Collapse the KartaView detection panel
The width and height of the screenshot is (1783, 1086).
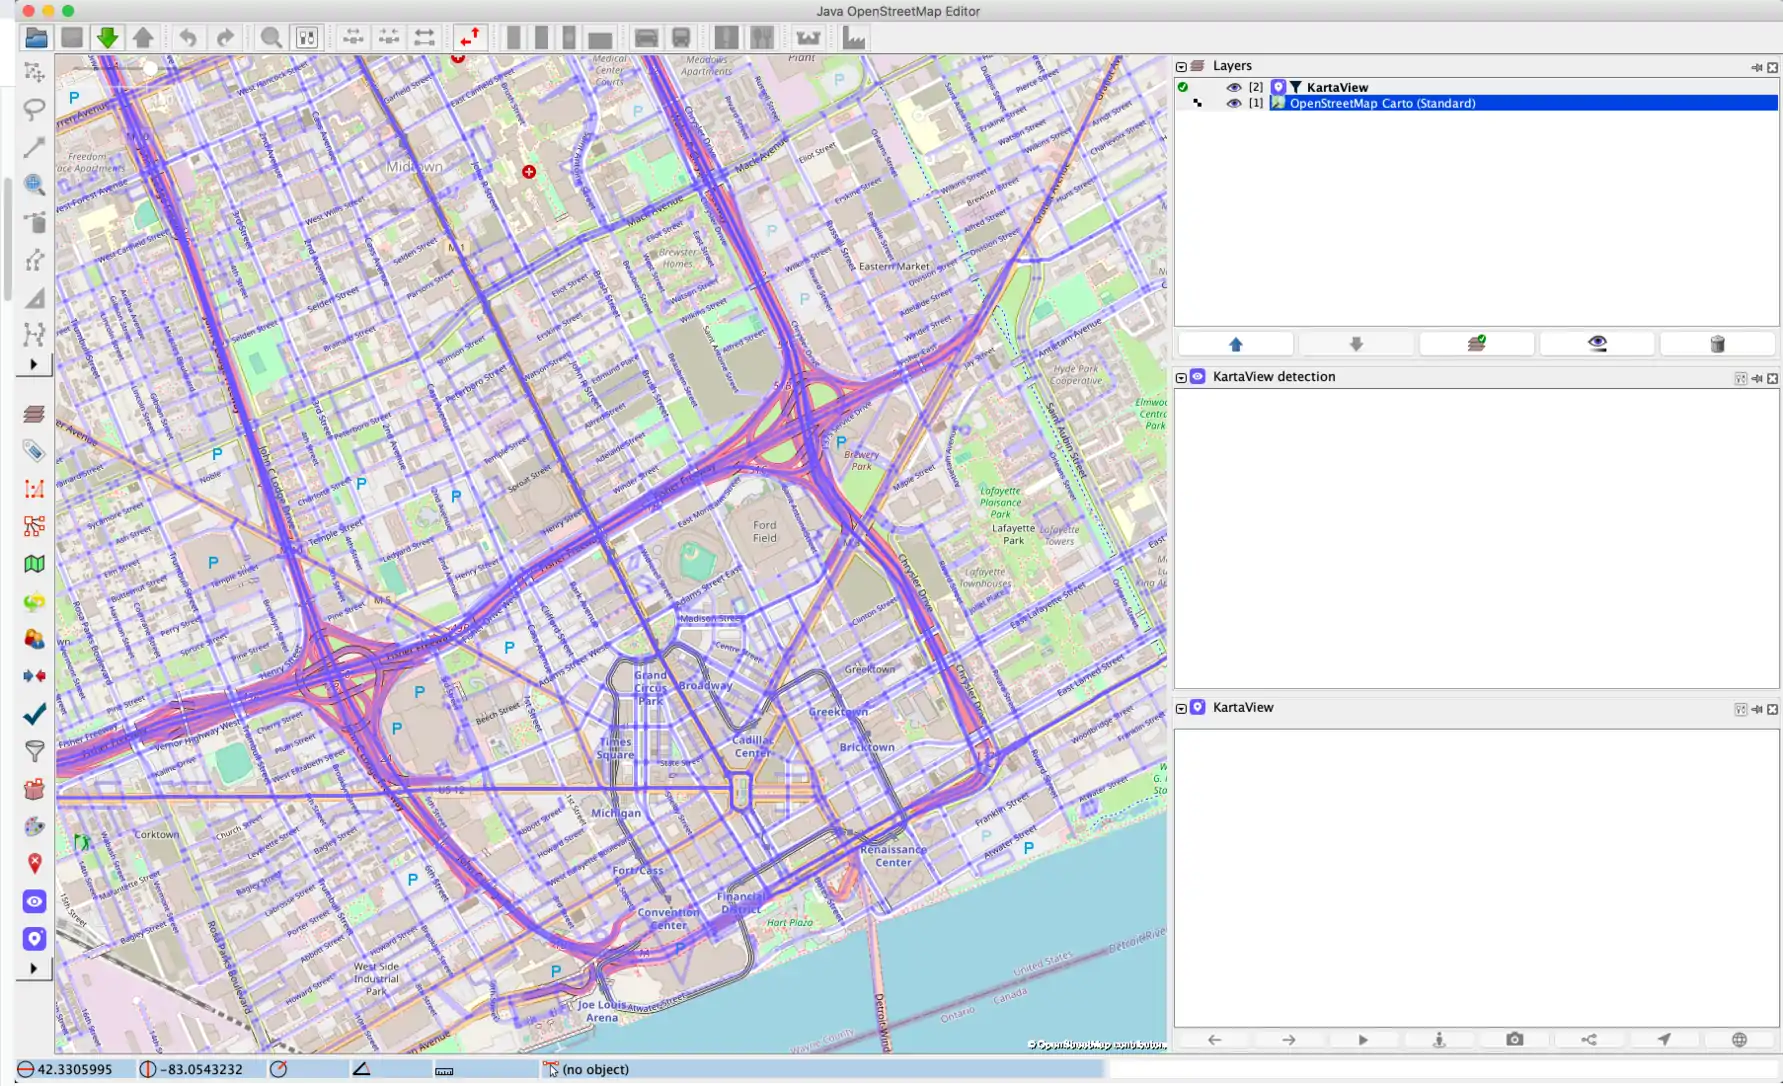tap(1181, 377)
